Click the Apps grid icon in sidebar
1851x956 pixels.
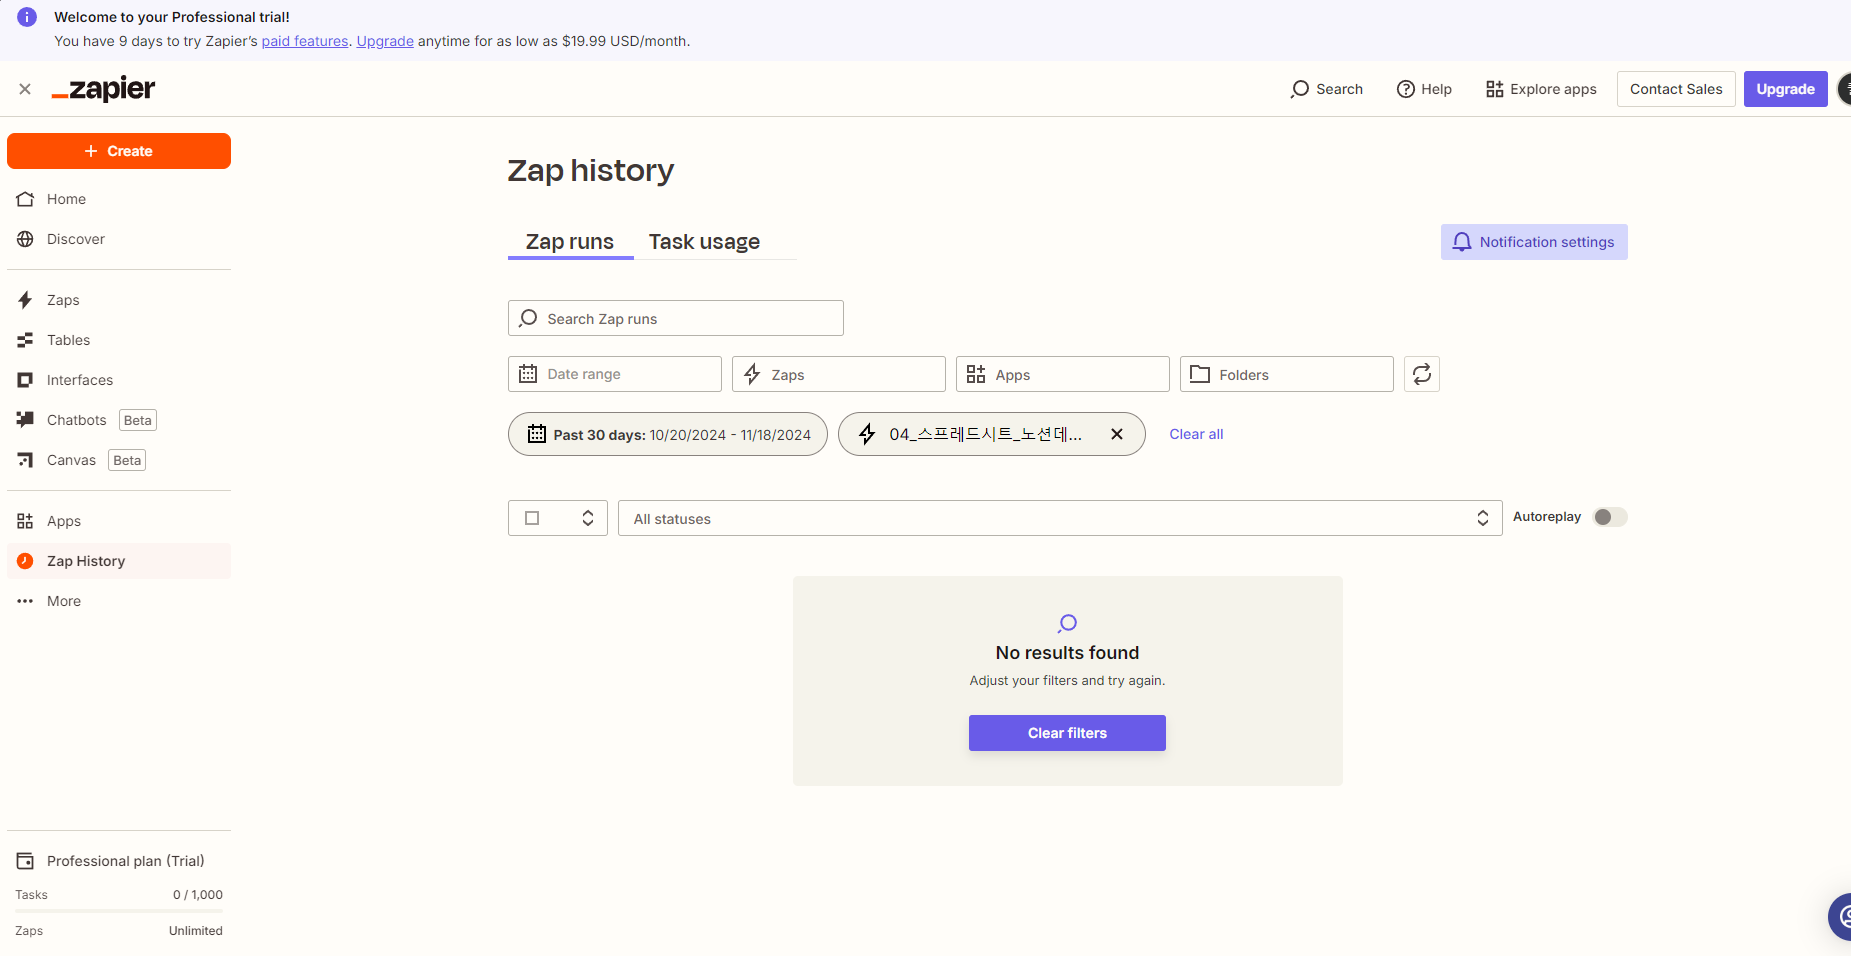tap(25, 521)
